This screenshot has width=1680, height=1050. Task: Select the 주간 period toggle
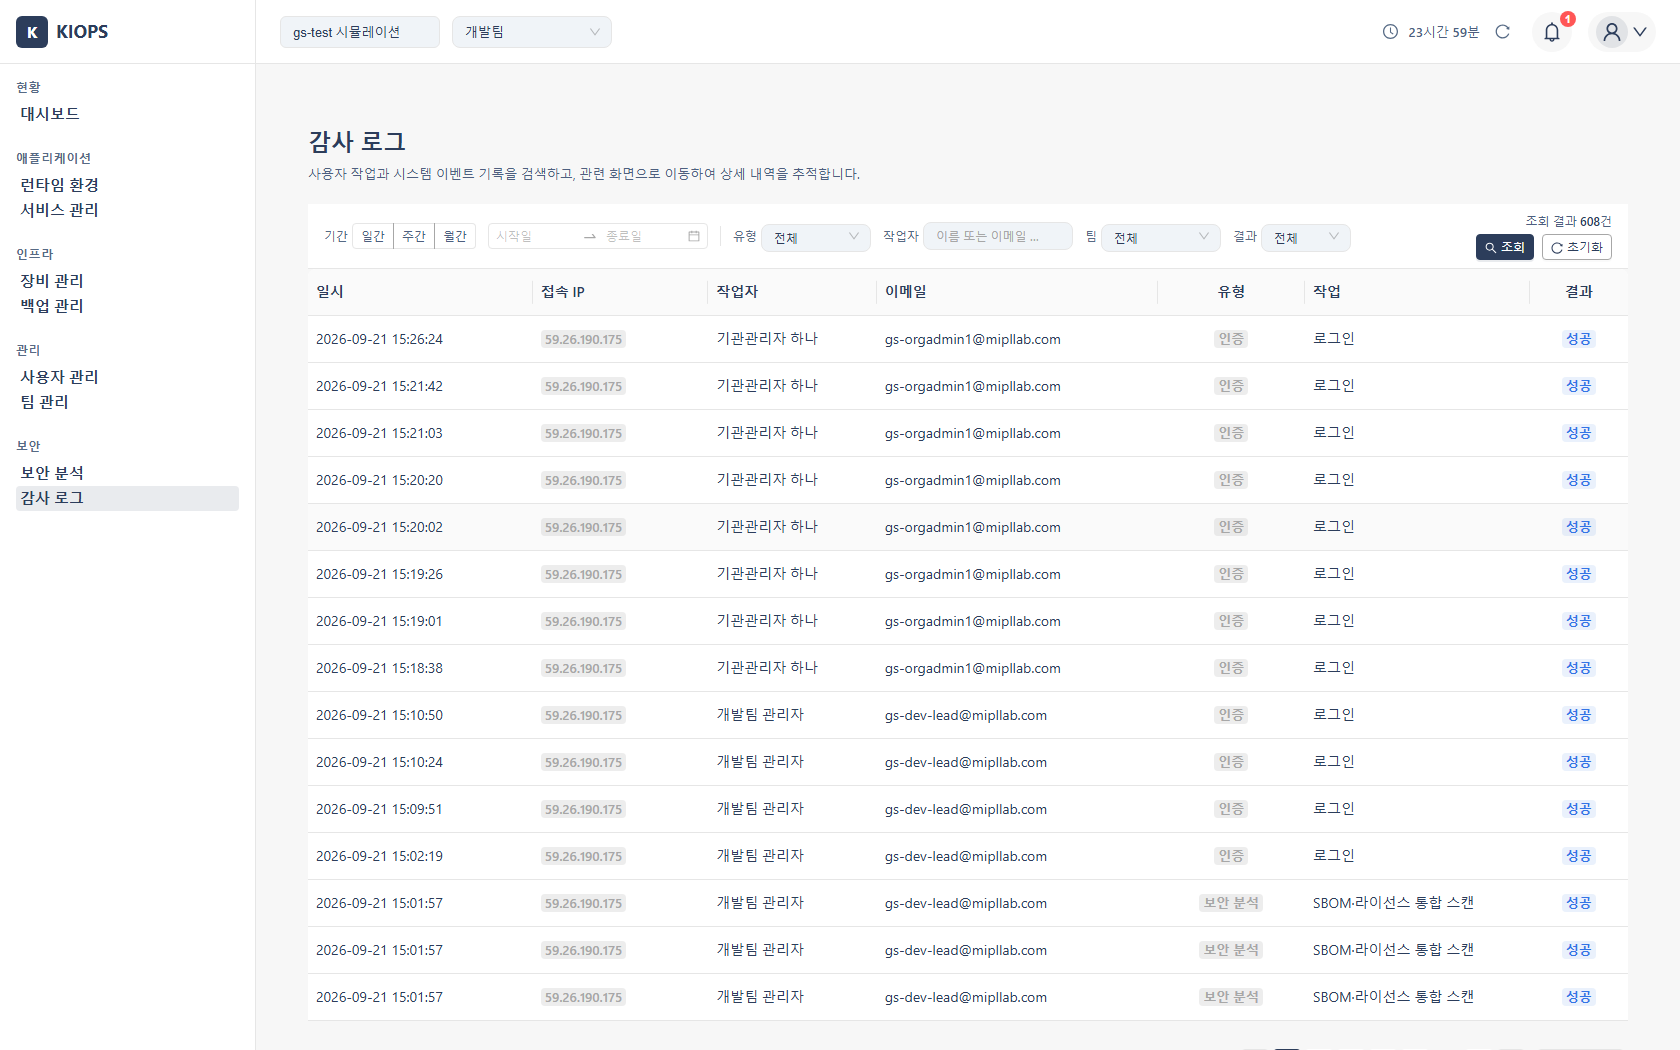click(x=414, y=236)
